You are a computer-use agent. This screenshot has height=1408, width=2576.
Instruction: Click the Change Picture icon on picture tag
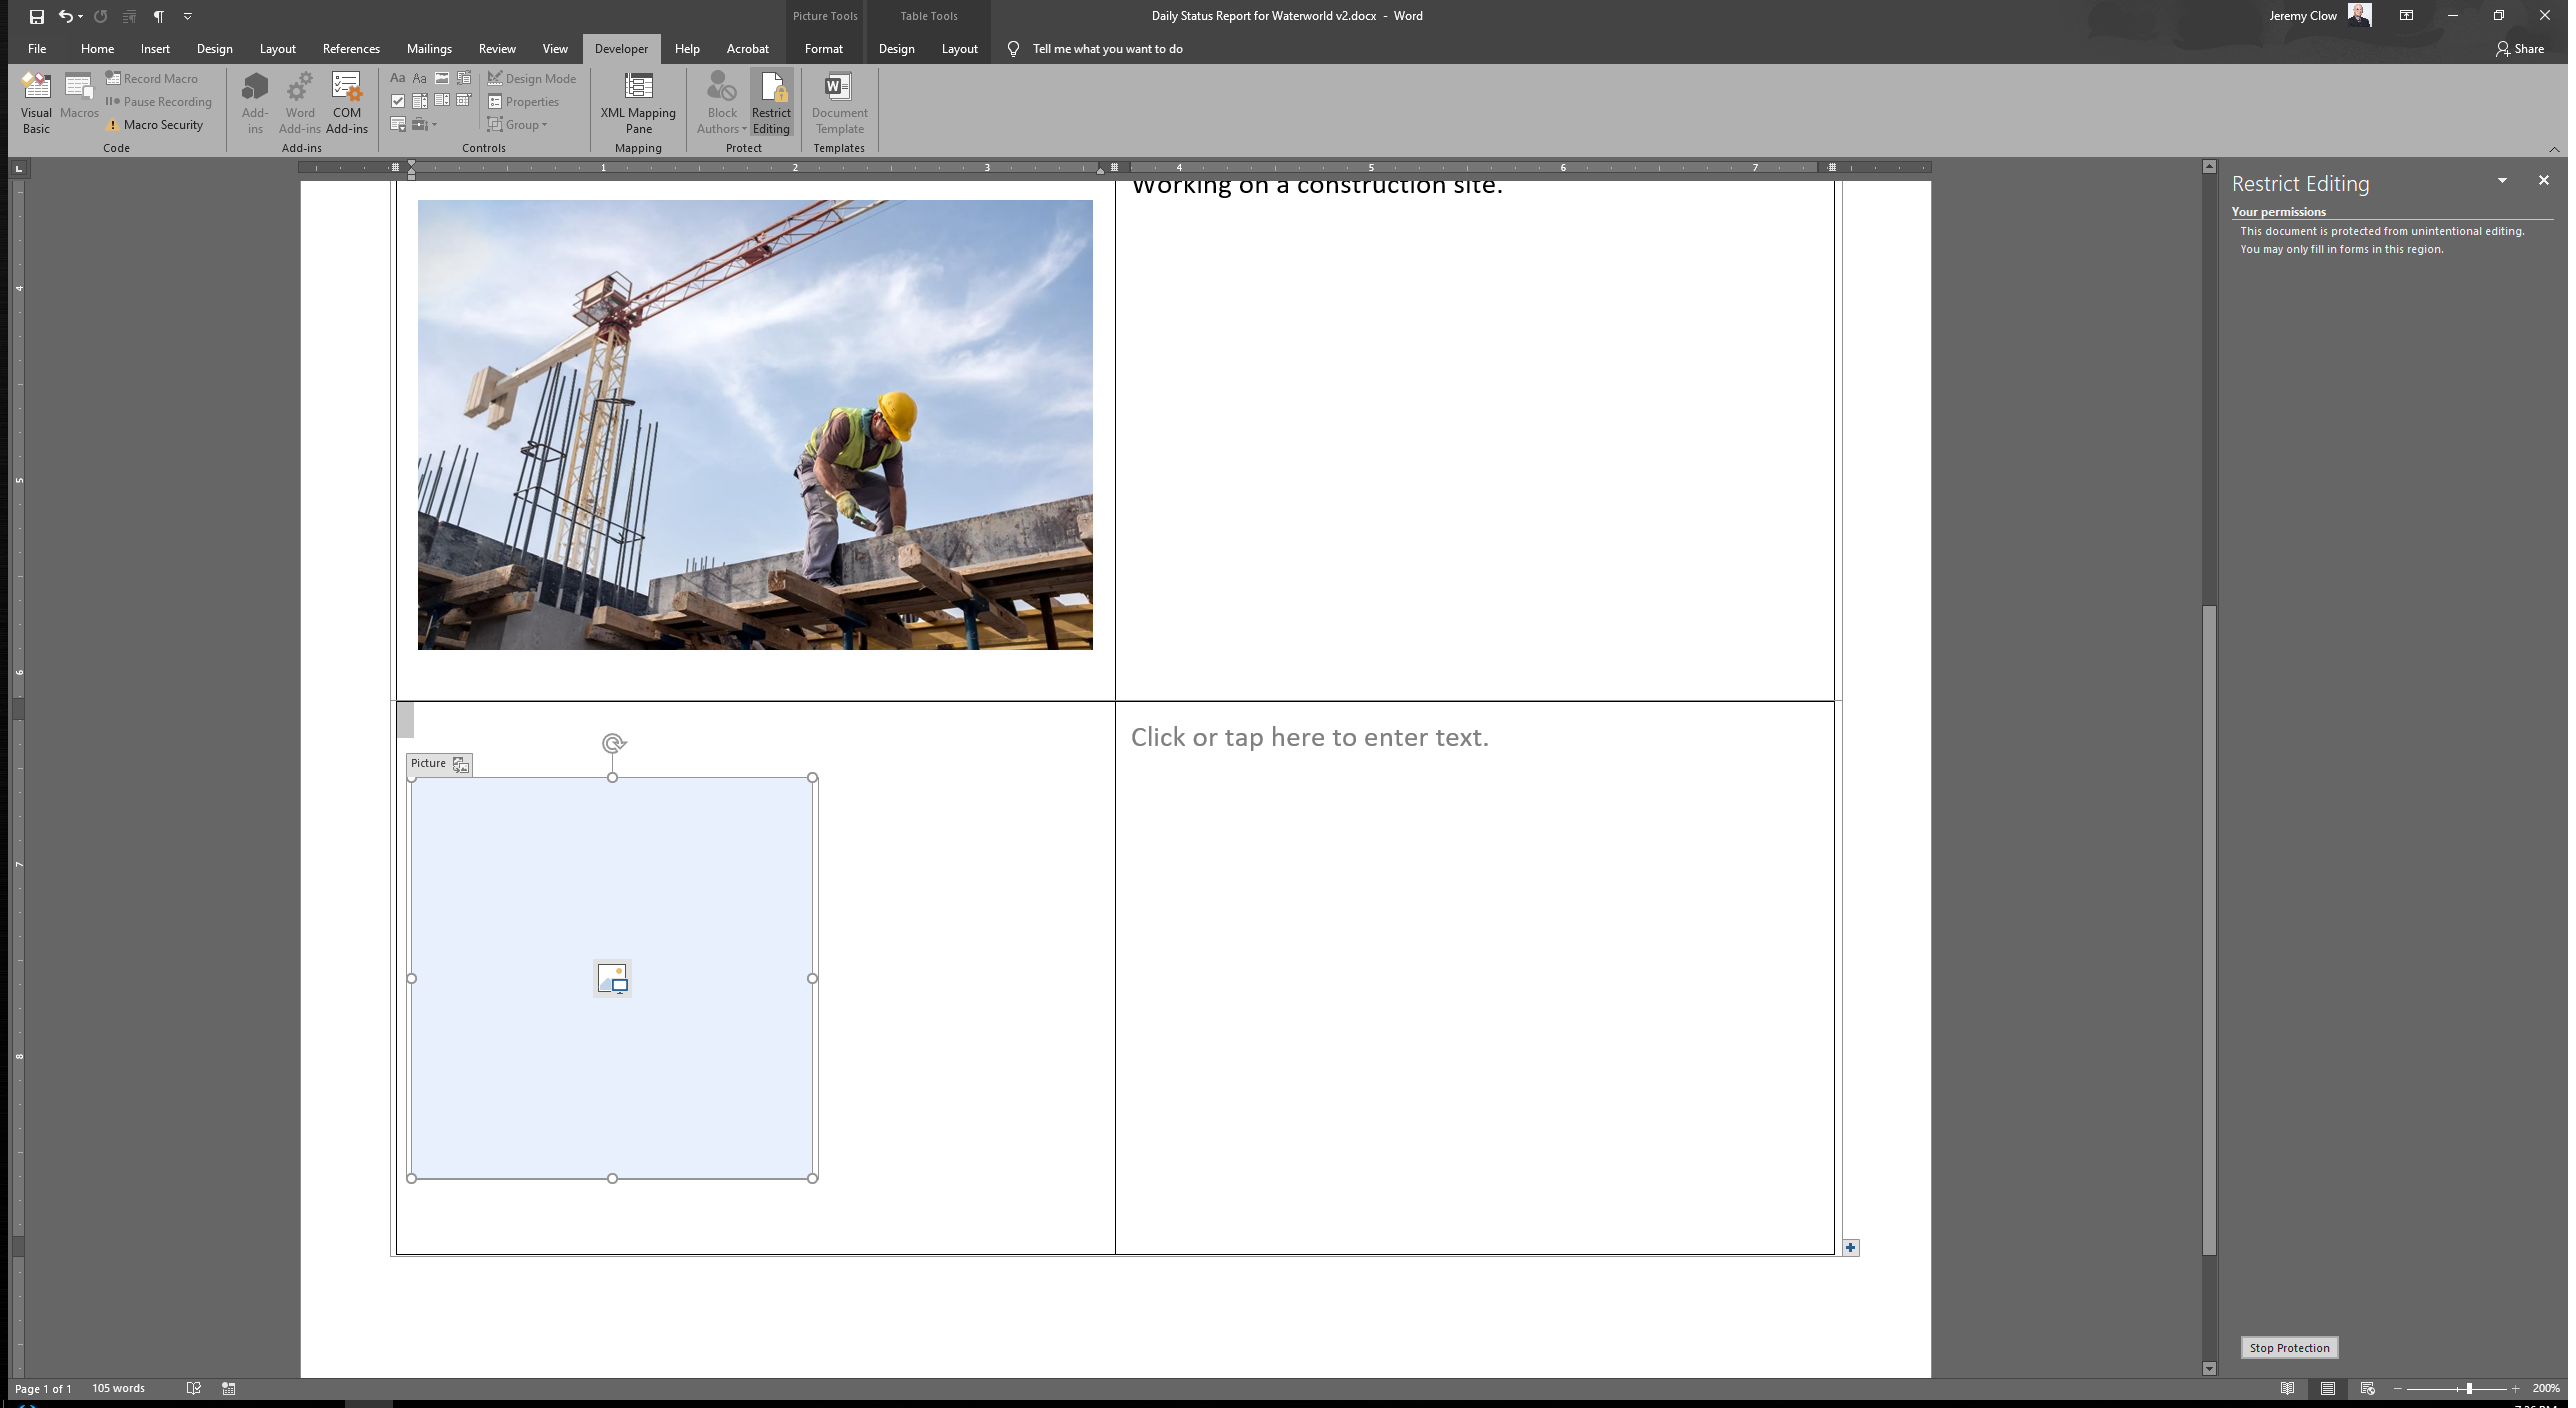pos(460,765)
